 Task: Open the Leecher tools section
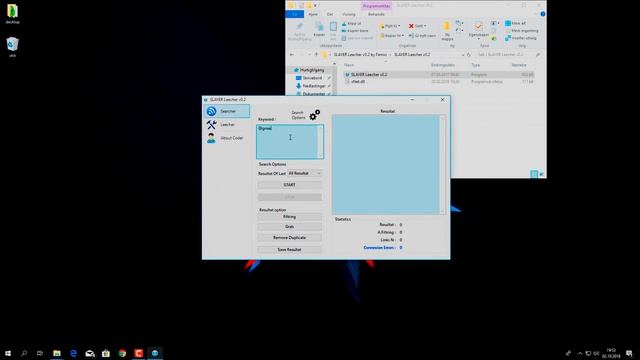point(227,124)
